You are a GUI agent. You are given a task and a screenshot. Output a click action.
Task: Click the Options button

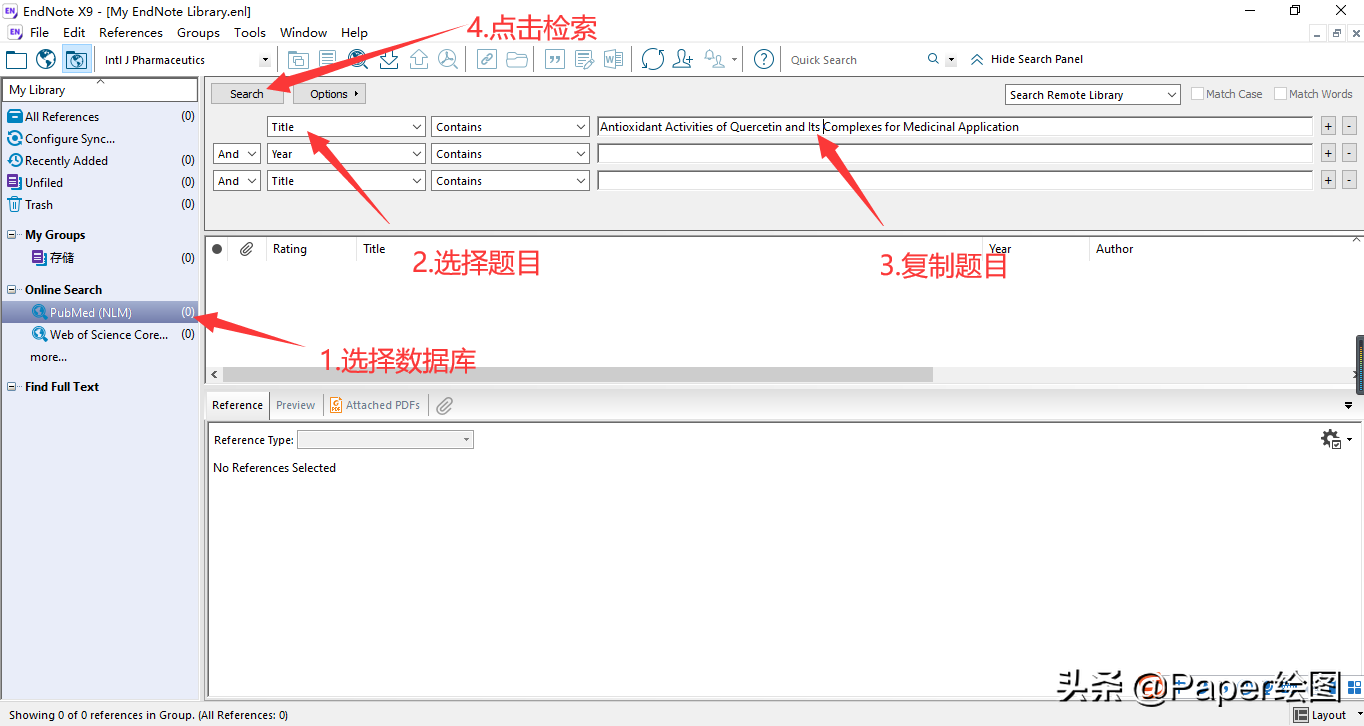[x=330, y=94]
